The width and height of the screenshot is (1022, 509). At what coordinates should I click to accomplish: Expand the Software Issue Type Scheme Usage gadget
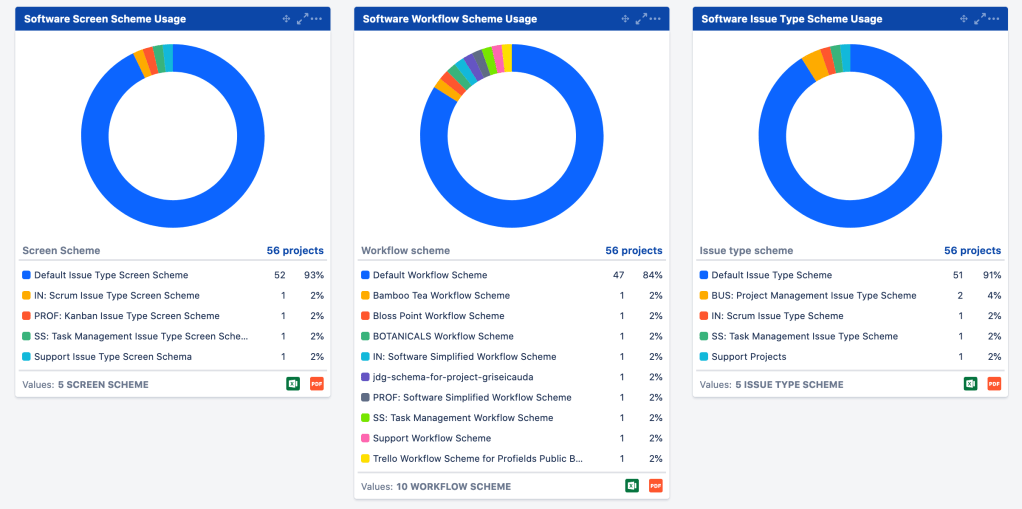point(980,19)
